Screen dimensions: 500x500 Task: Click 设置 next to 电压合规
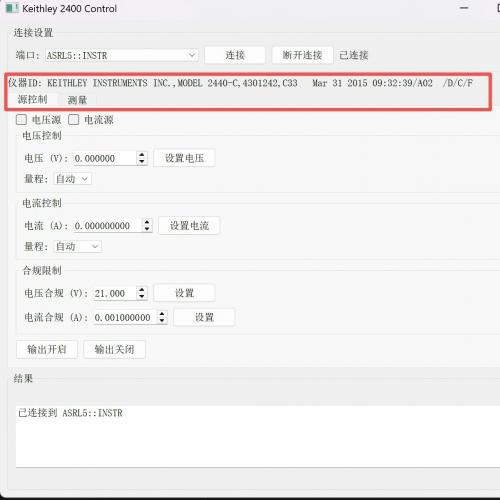[184, 293]
